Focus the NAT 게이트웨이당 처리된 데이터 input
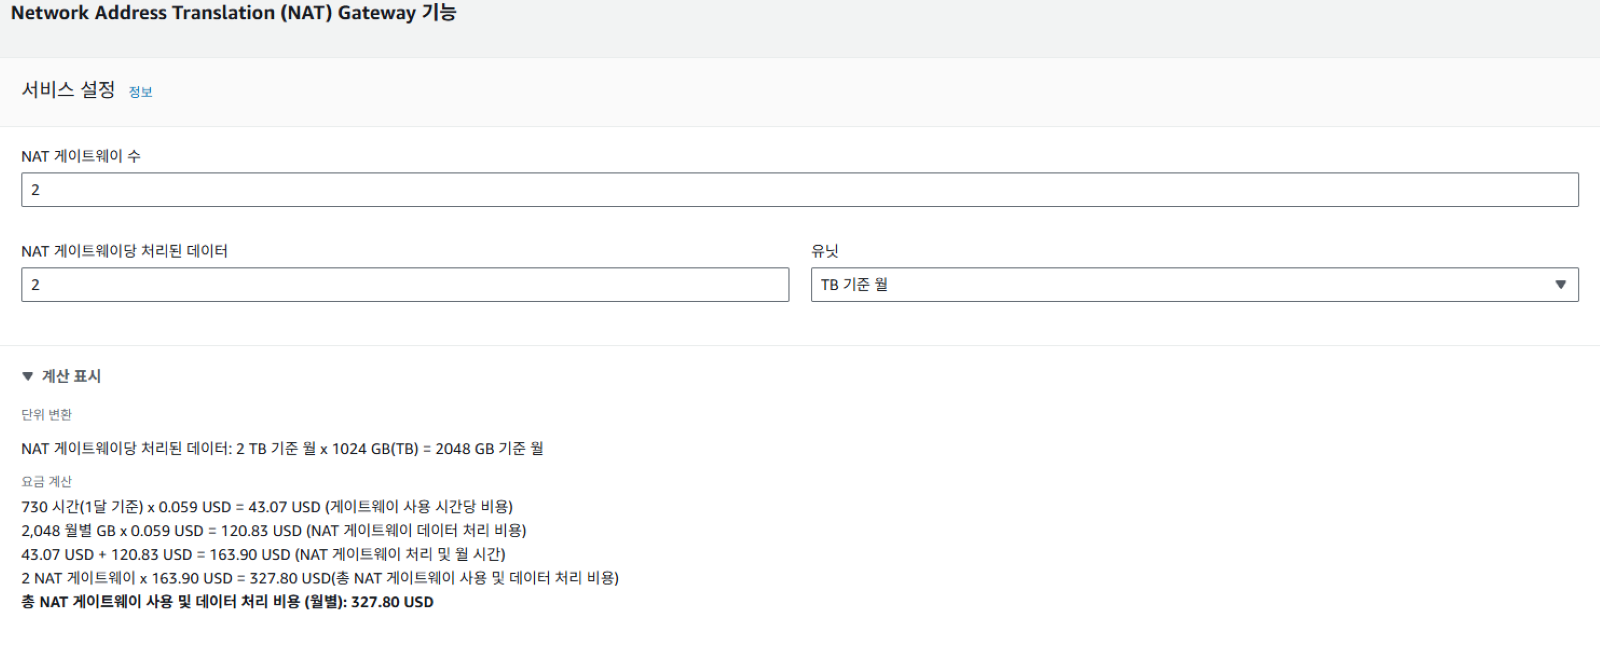This screenshot has width=1600, height=656. (405, 285)
